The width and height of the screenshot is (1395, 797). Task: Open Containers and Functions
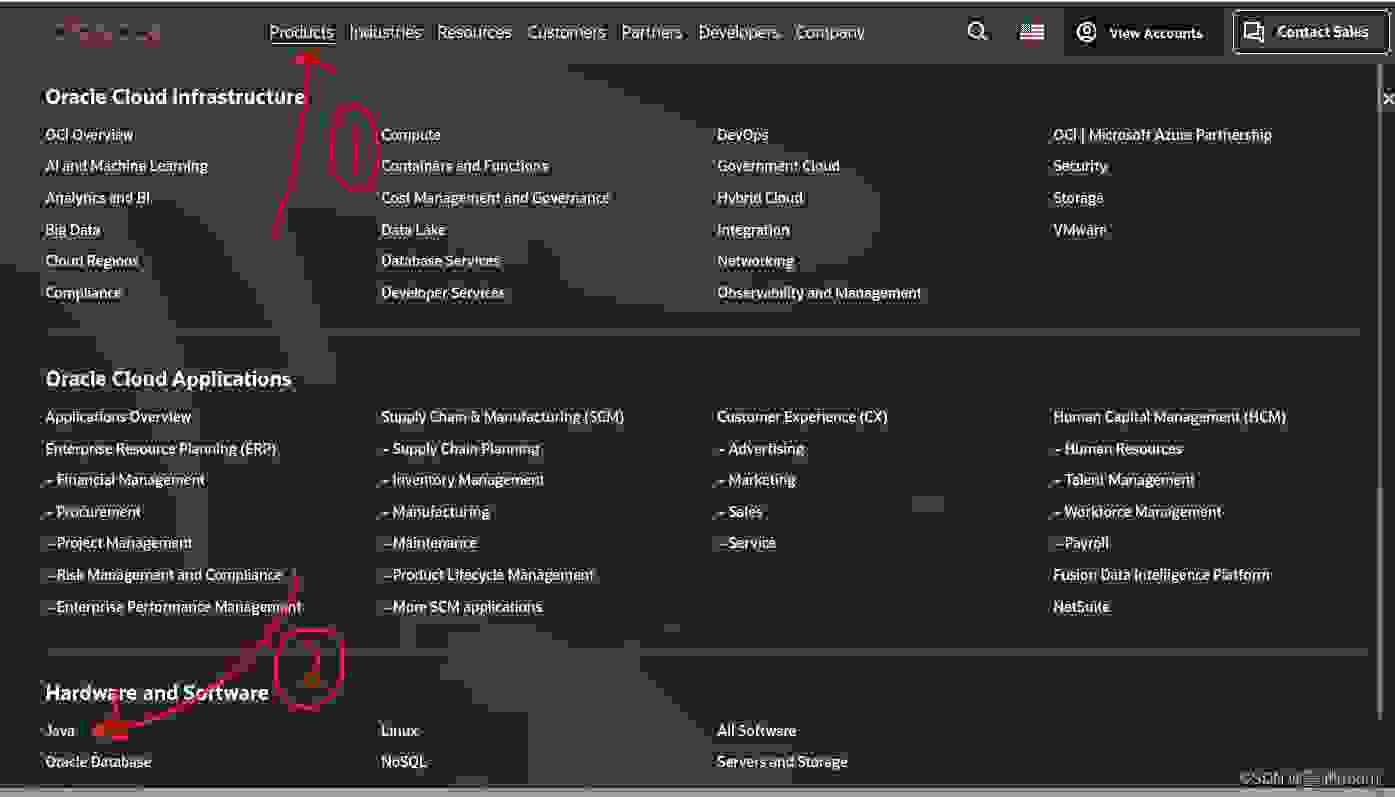(x=464, y=166)
